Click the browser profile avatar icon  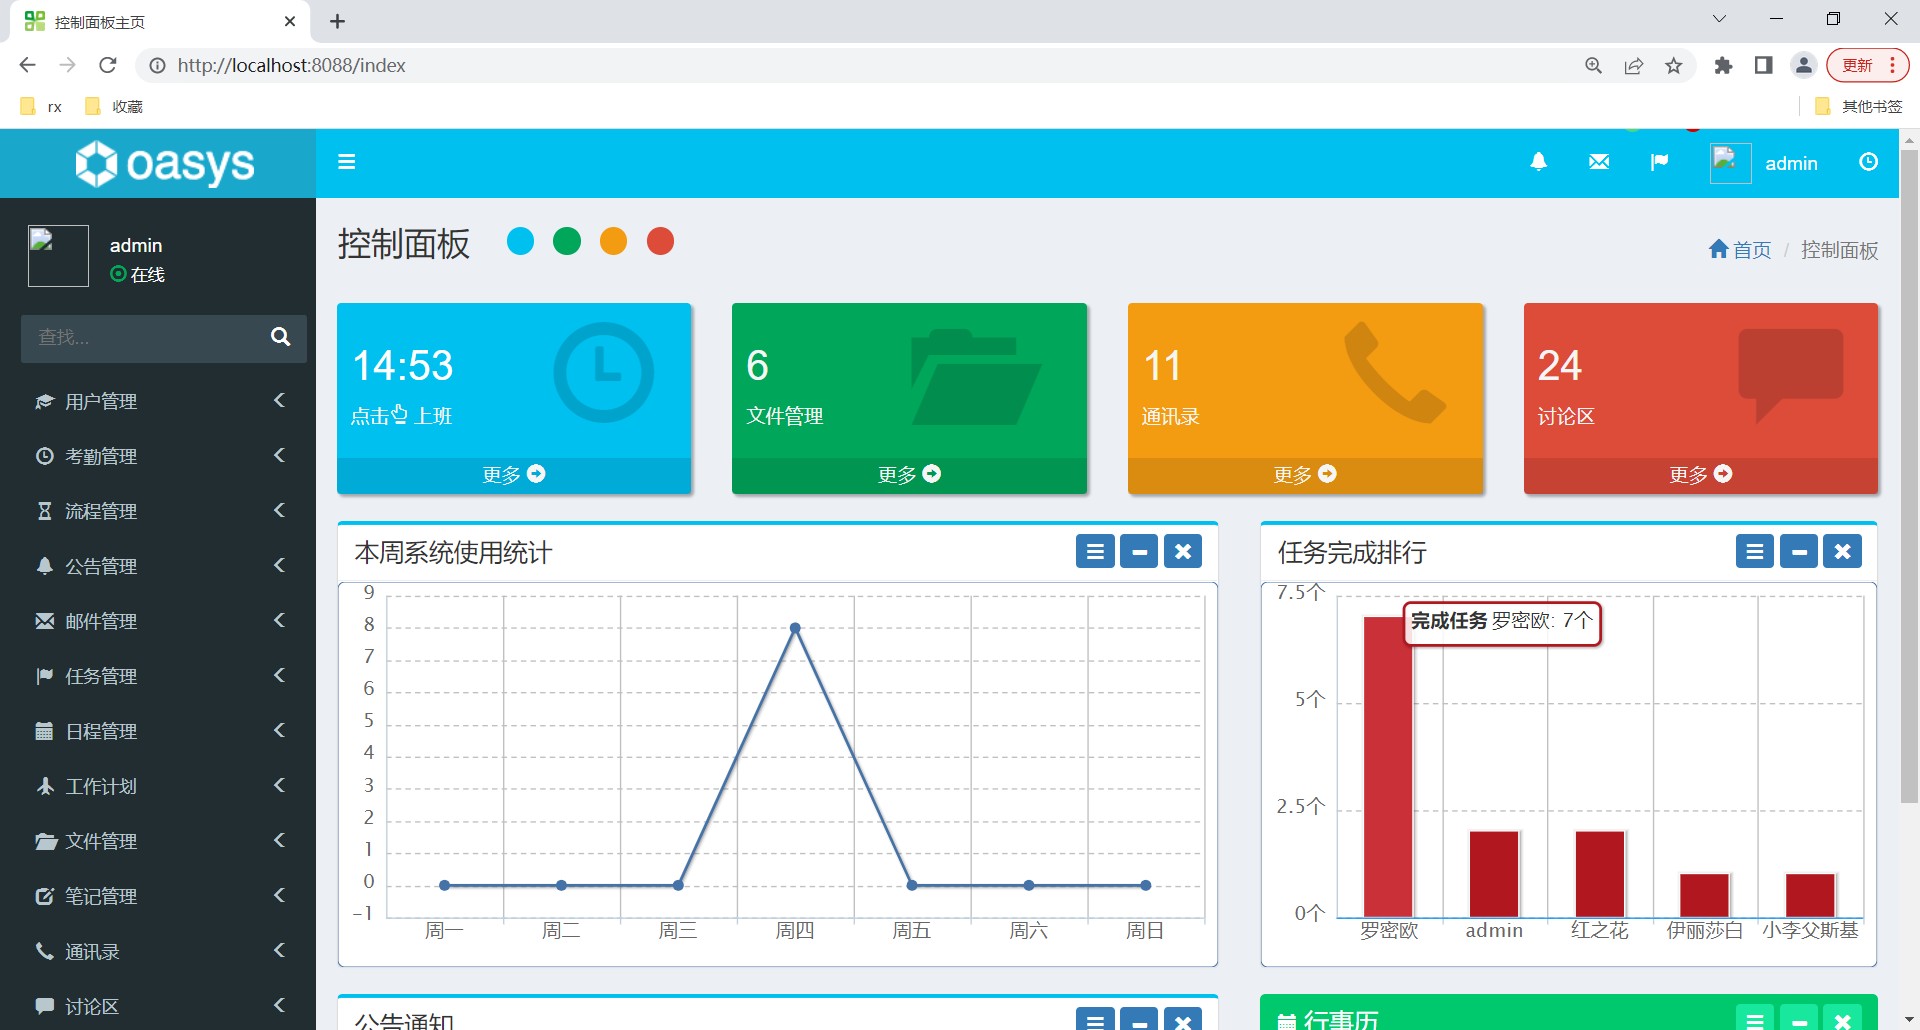pos(1804,66)
